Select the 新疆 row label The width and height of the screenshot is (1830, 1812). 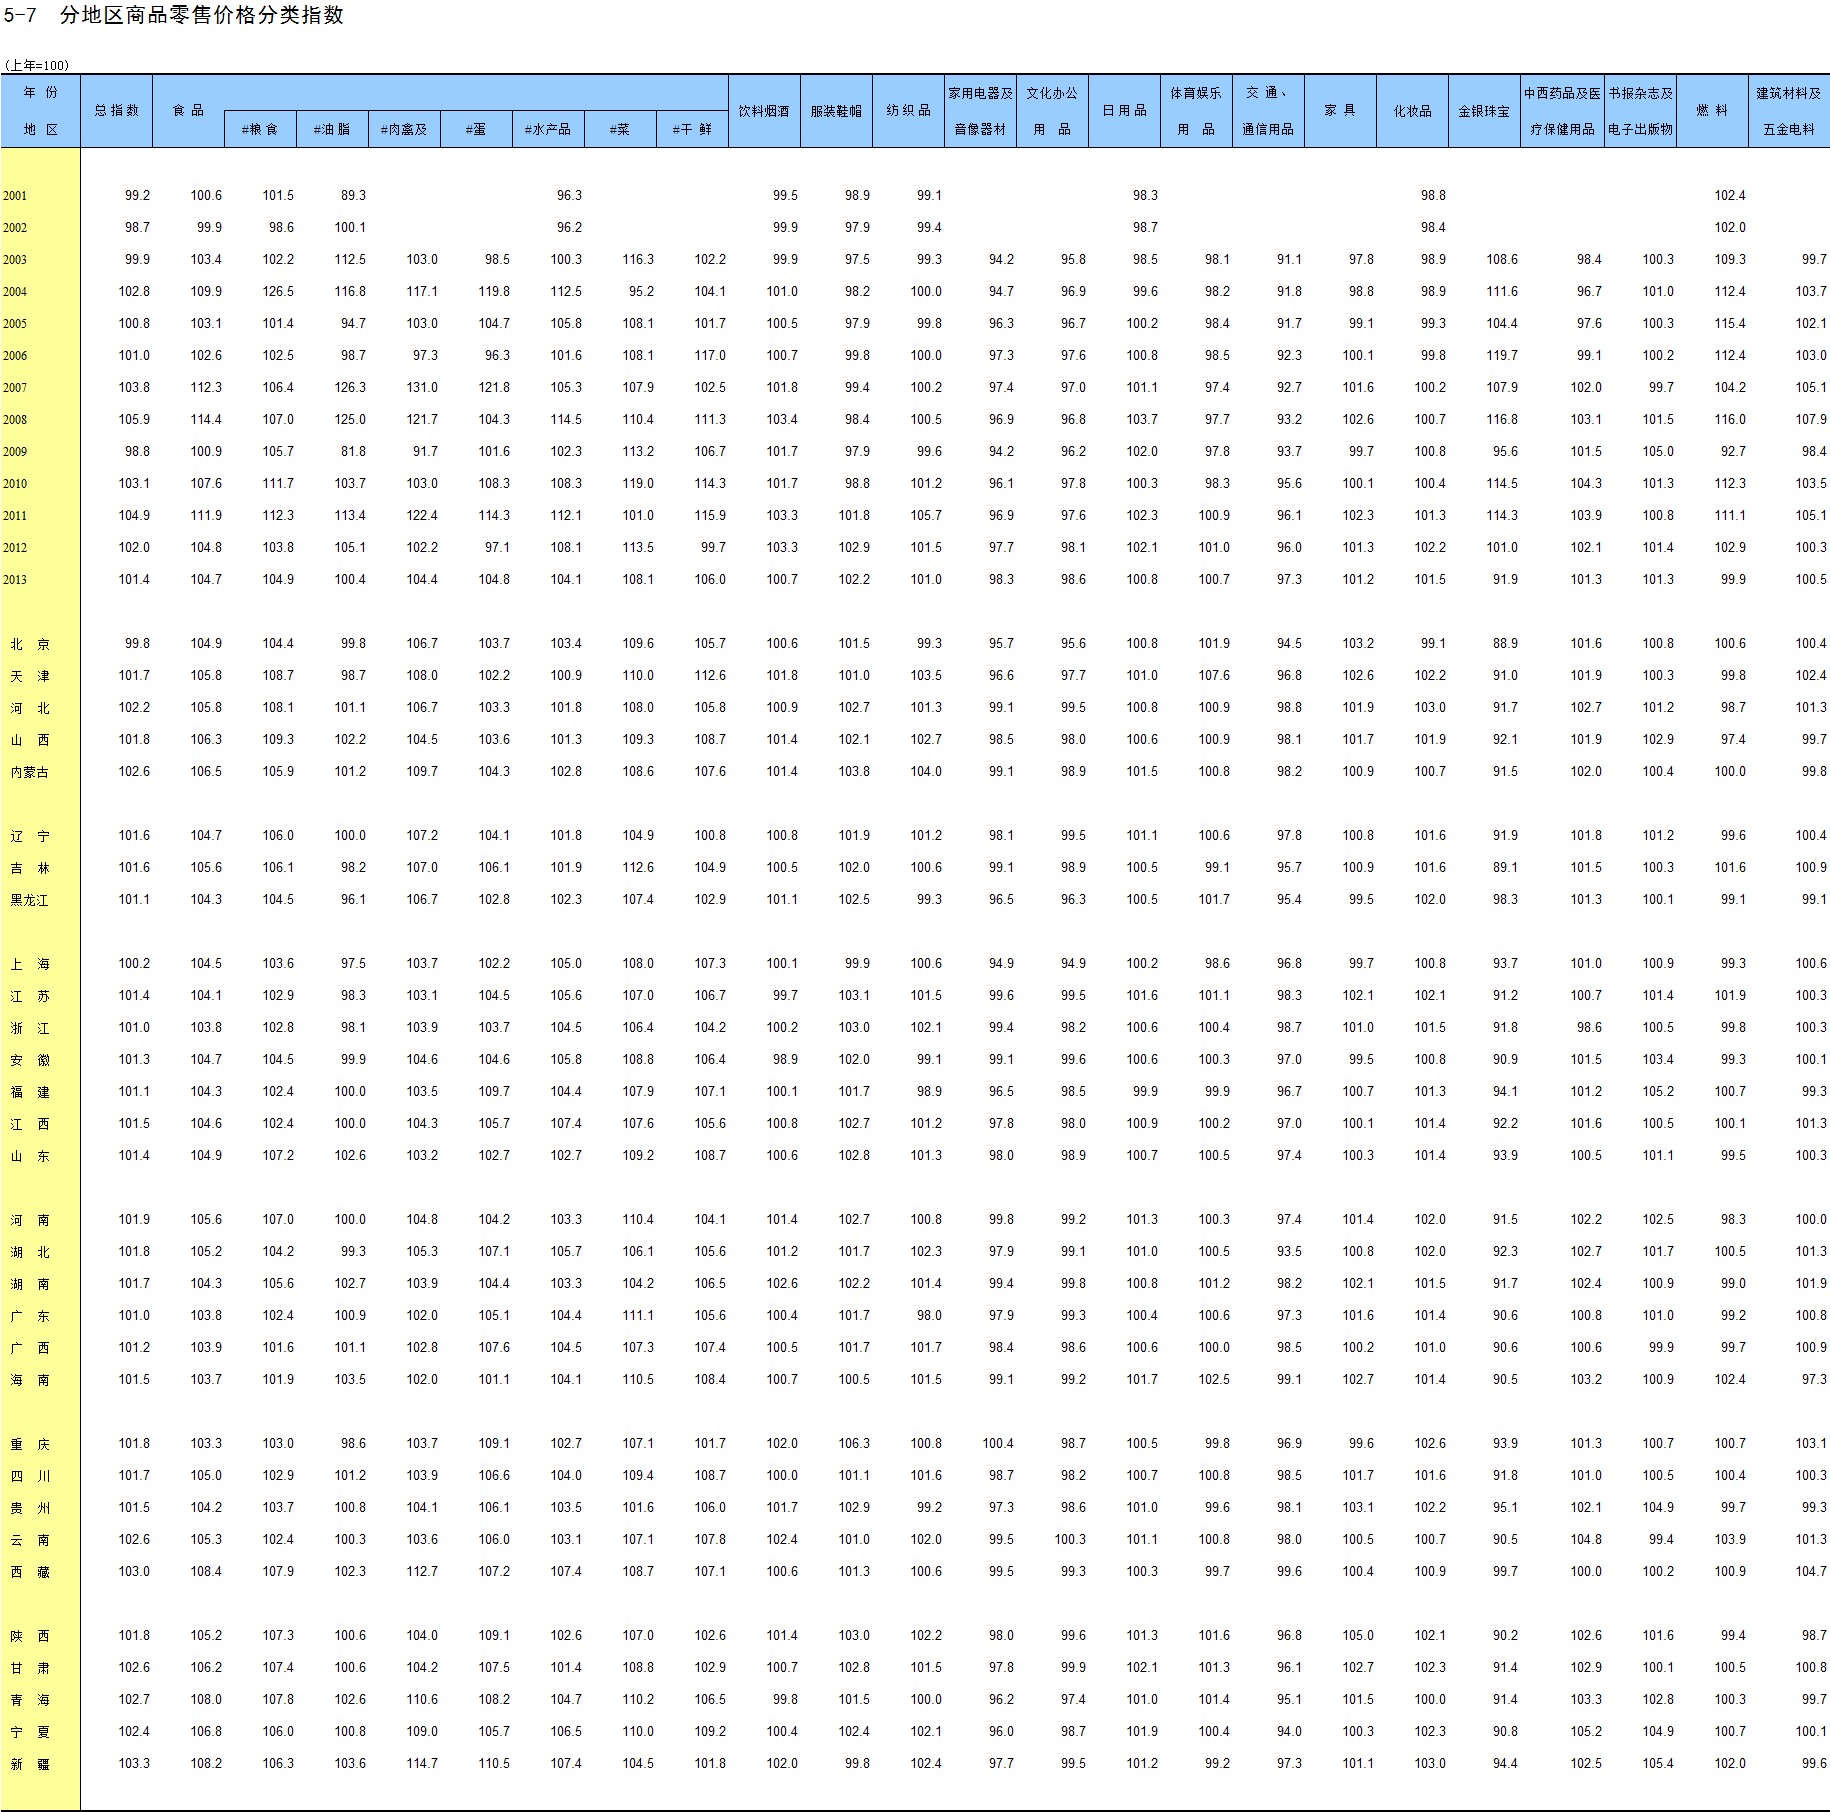click(30, 1764)
